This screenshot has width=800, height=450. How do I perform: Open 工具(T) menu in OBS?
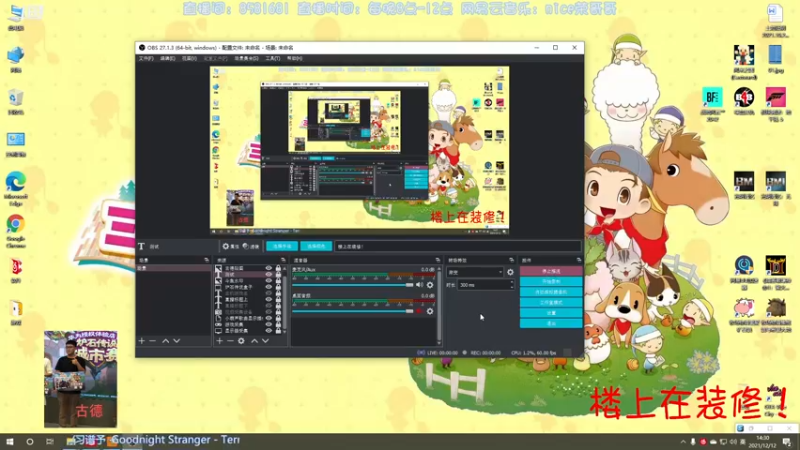(272, 59)
